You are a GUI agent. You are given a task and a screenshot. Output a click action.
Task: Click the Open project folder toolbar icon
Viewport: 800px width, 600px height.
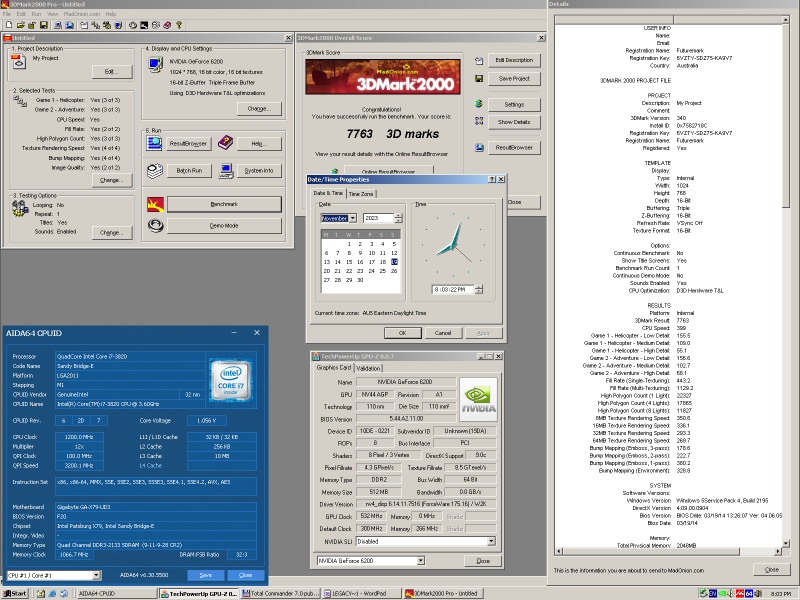[20, 24]
